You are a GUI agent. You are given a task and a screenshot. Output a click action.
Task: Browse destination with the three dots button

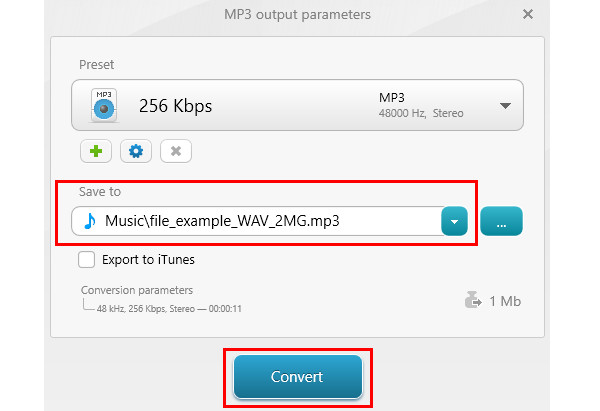tap(501, 221)
